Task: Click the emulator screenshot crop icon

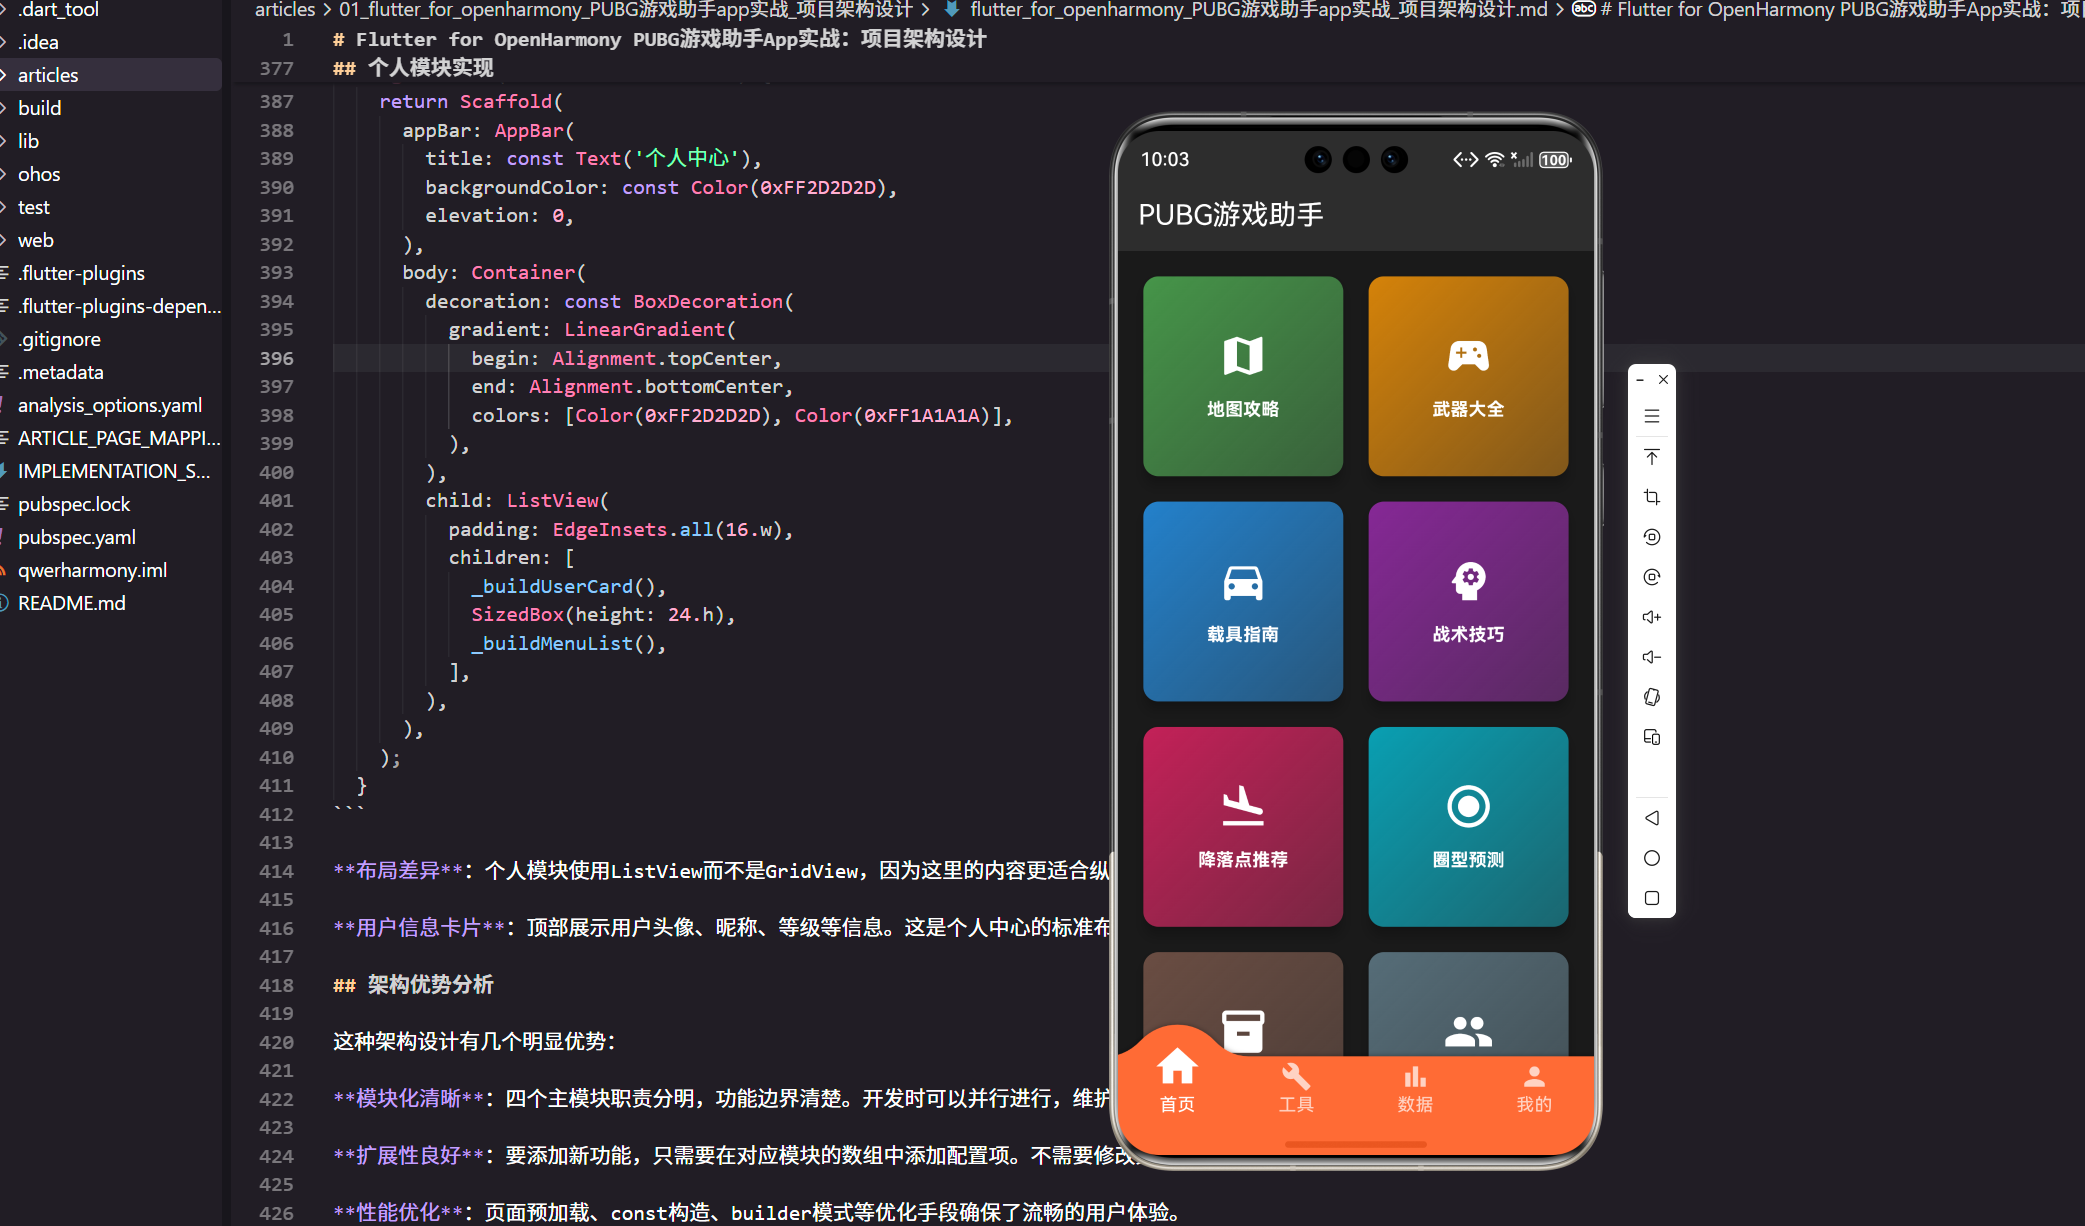Action: (x=1652, y=497)
